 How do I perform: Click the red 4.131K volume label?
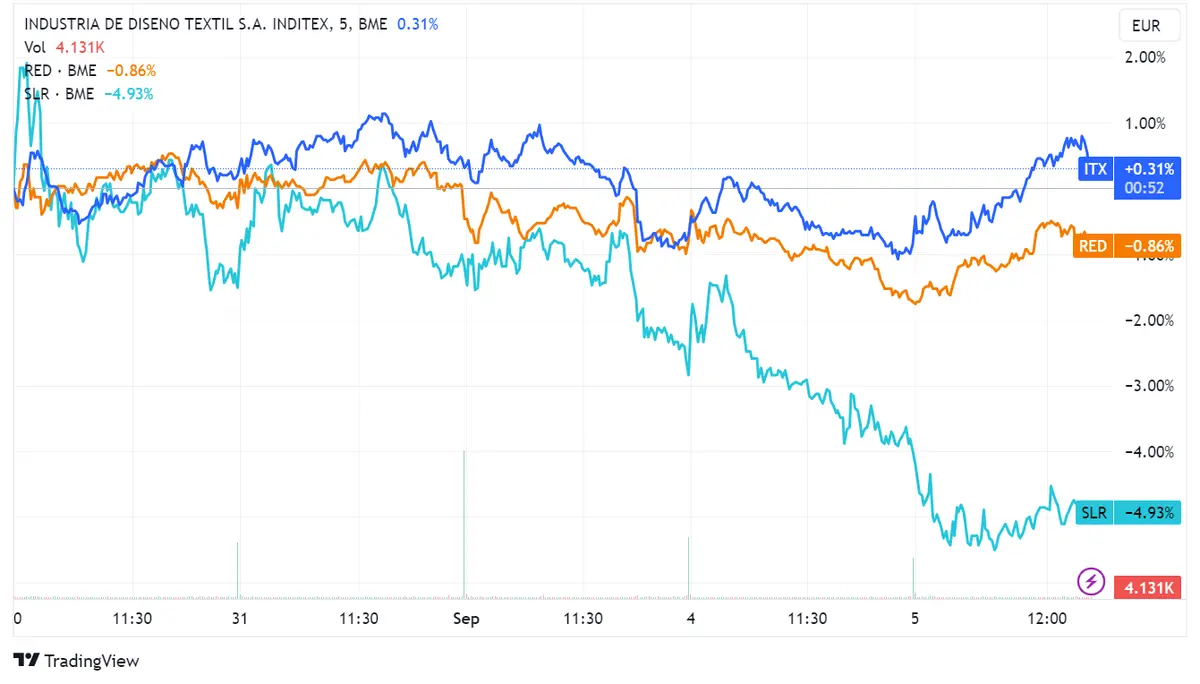click(x=1146, y=587)
